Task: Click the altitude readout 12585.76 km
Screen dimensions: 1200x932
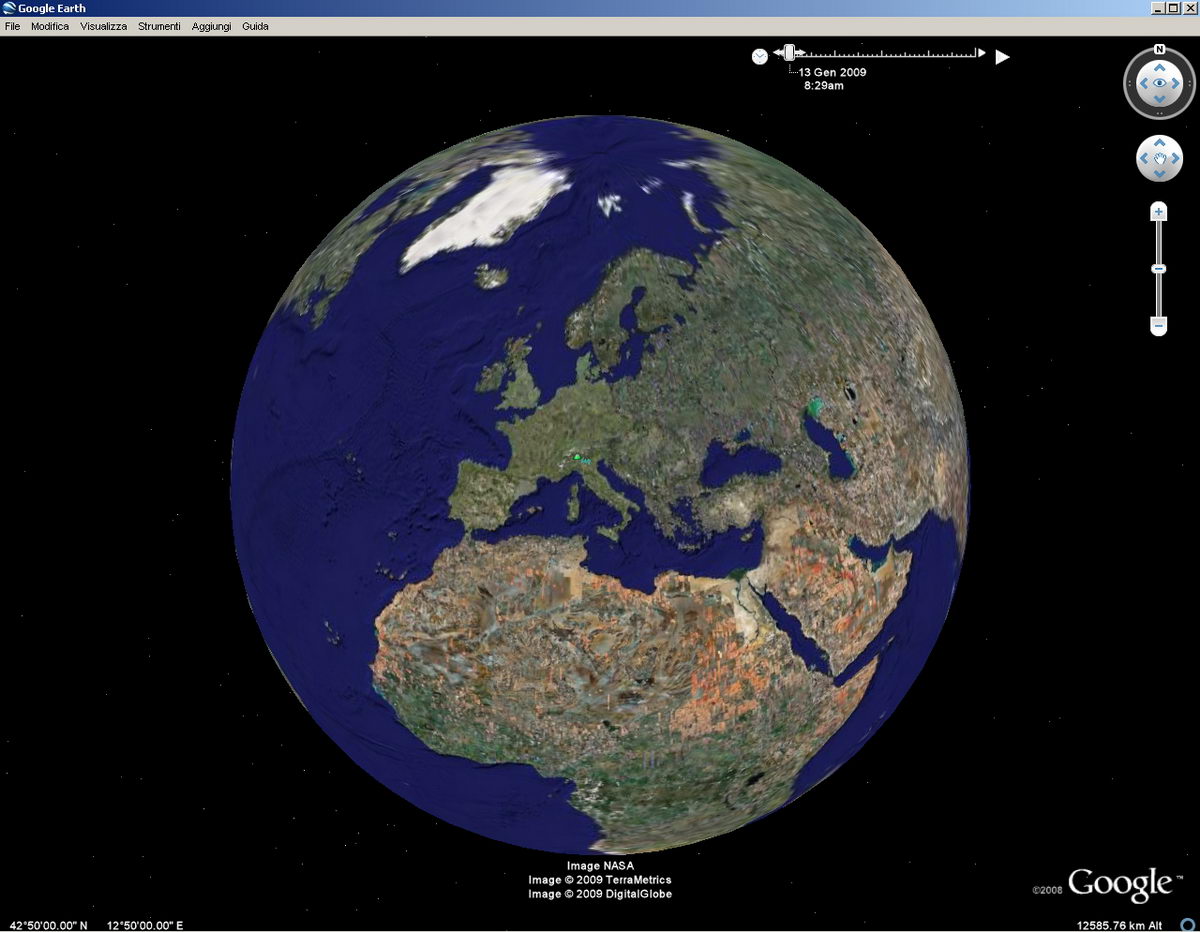Action: coord(1118,926)
